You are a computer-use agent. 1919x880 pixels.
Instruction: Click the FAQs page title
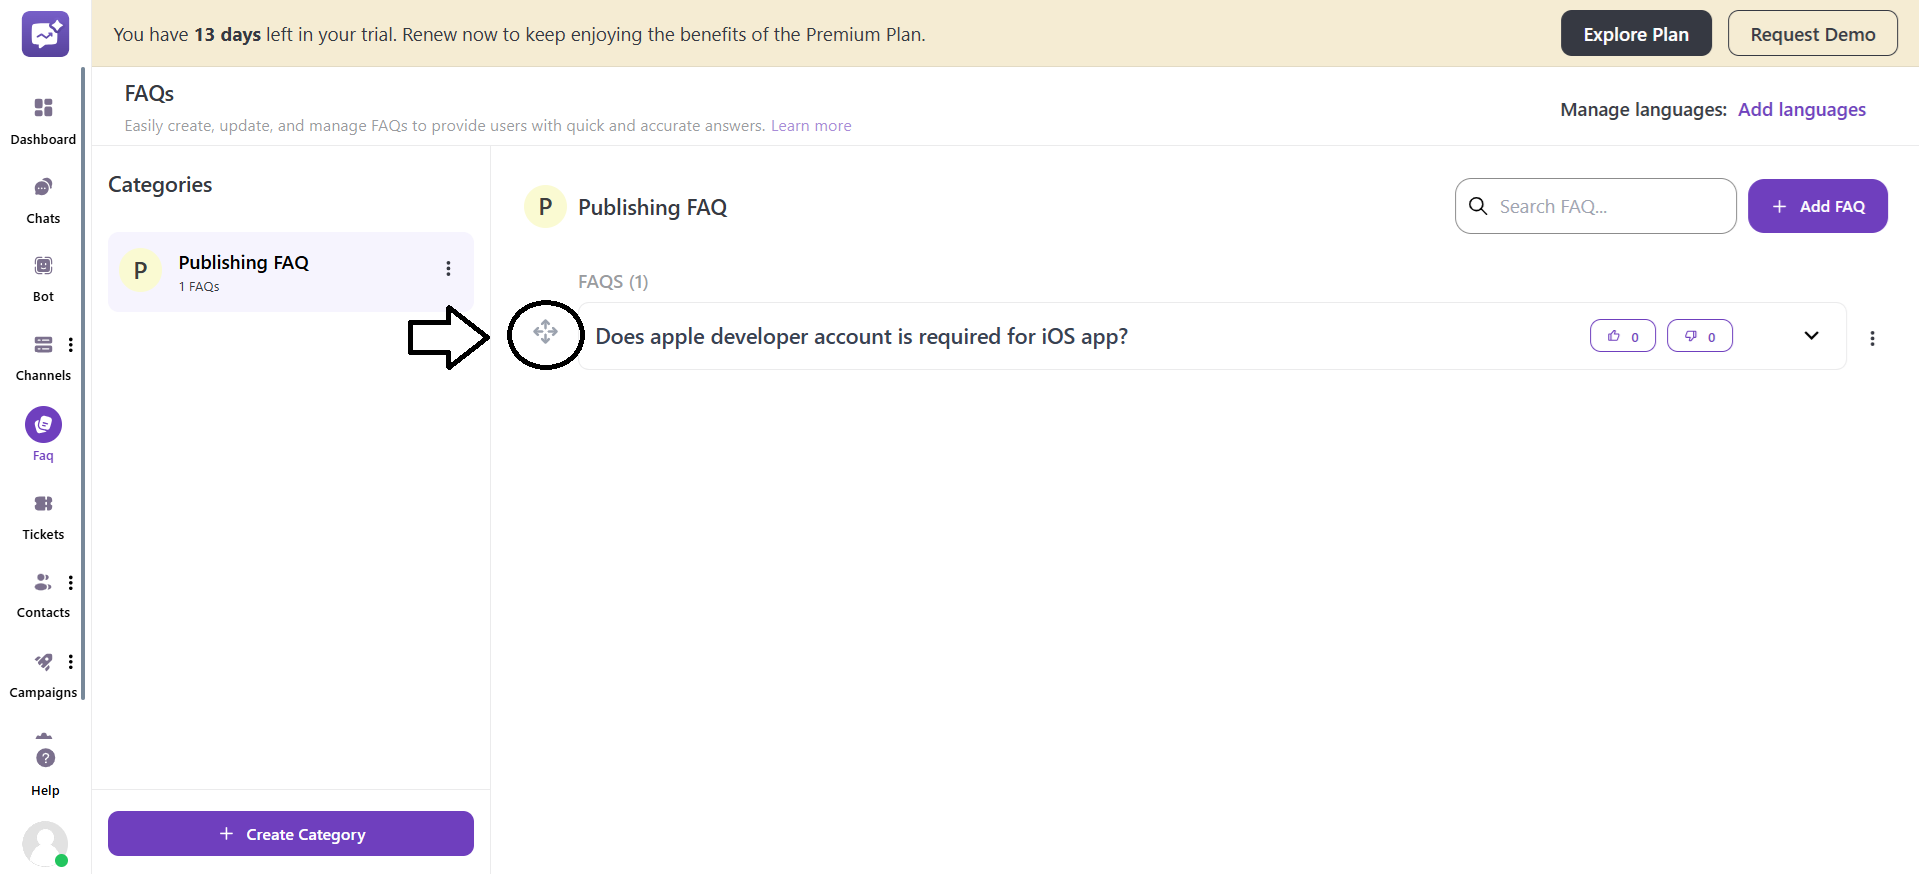[x=149, y=94]
